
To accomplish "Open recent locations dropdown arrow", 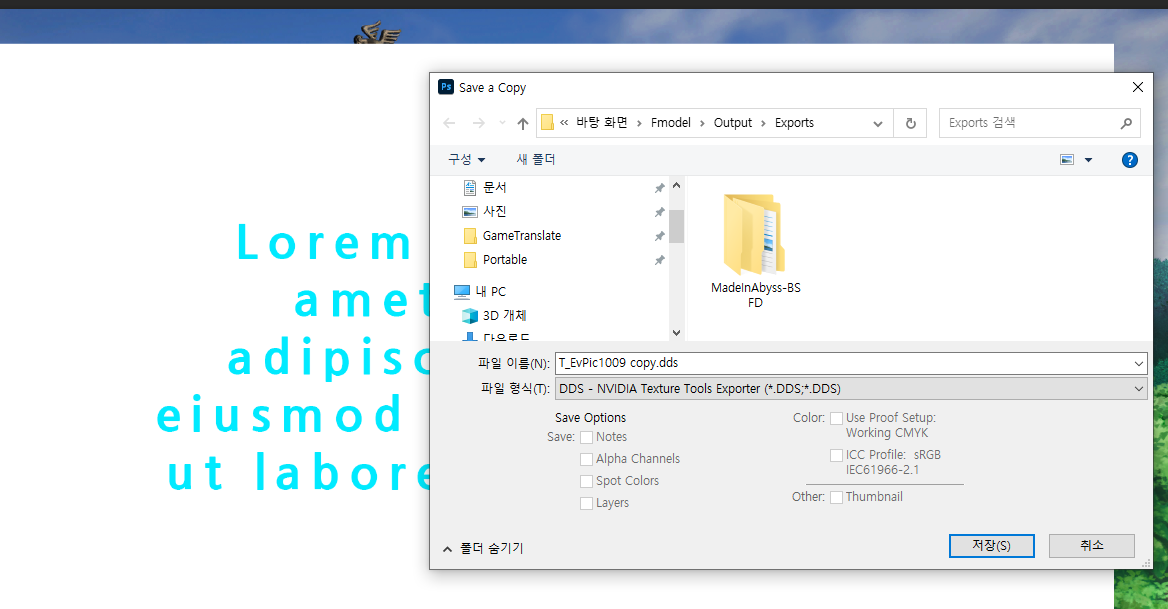I will pyautogui.click(x=502, y=124).
